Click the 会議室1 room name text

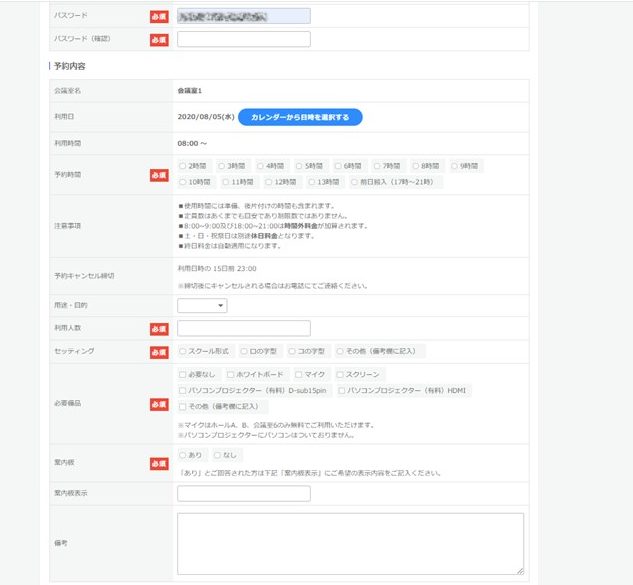click(189, 91)
